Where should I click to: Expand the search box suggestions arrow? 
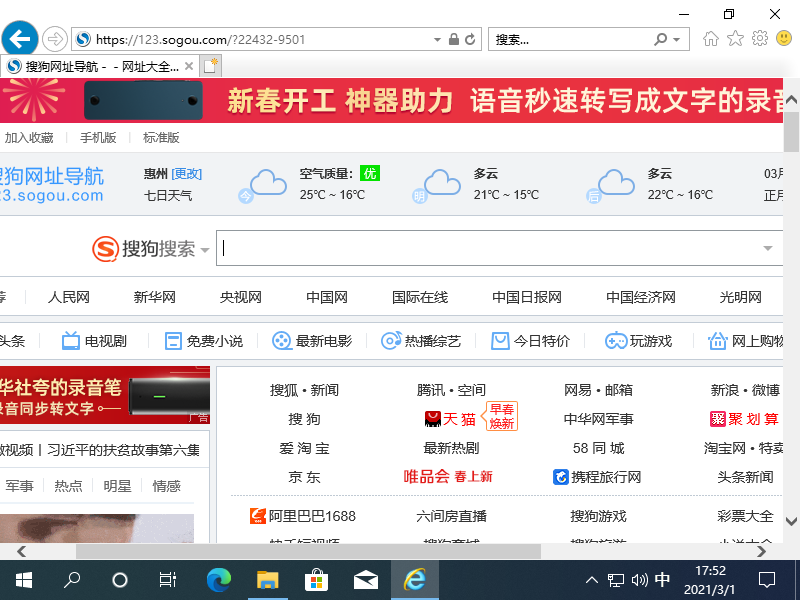point(767,248)
